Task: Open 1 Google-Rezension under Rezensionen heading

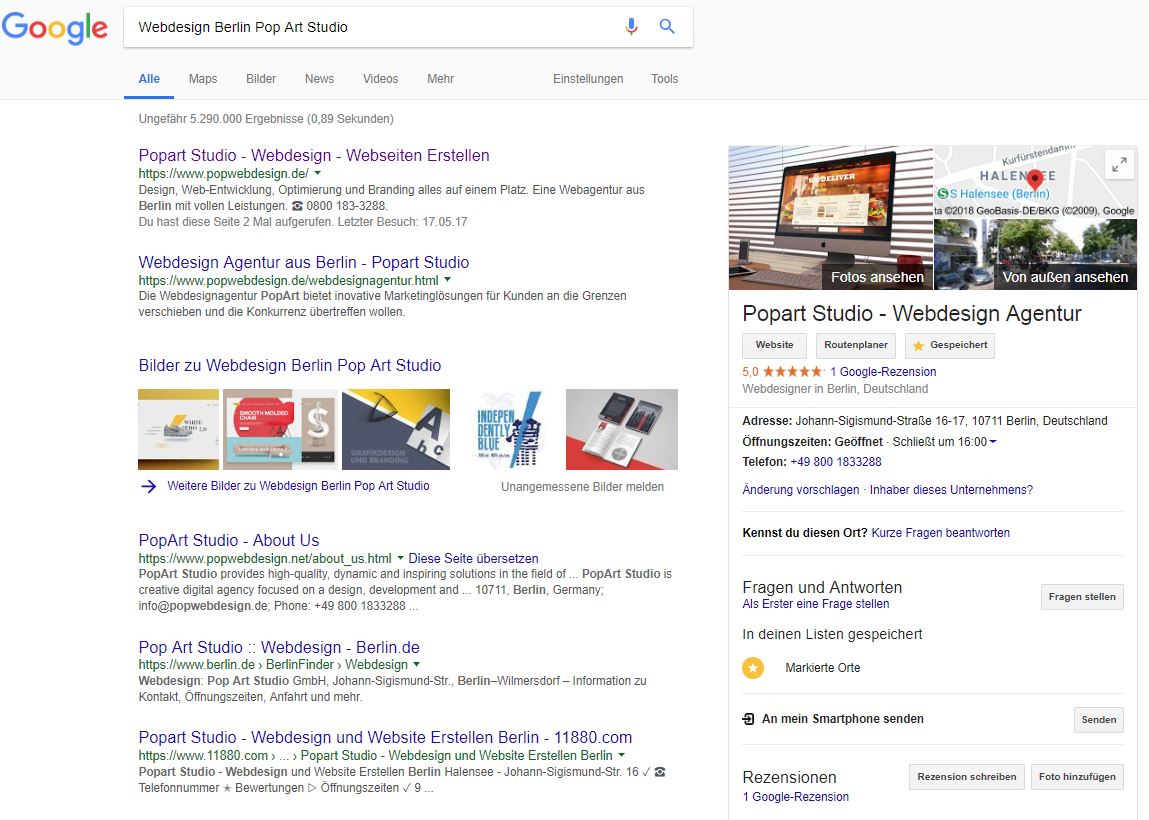Action: click(x=796, y=797)
